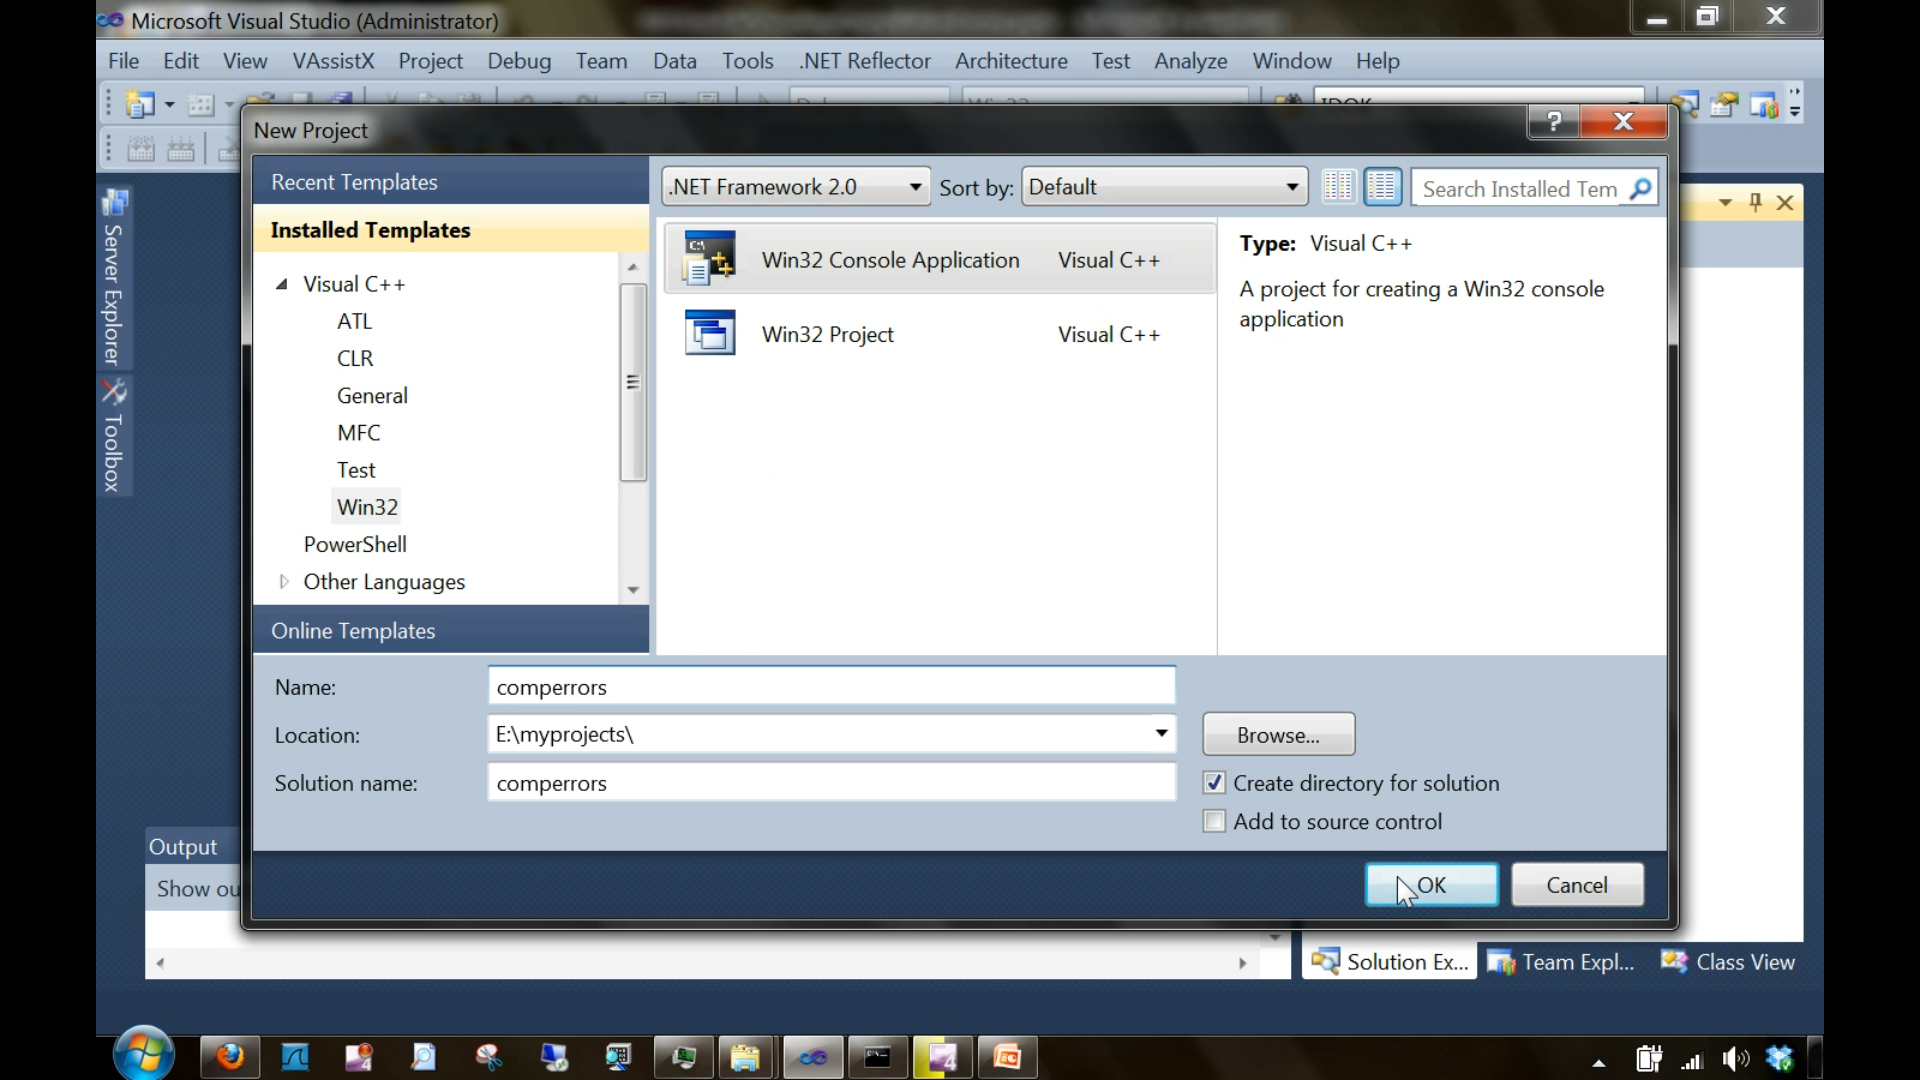This screenshot has height=1080, width=1920.
Task: Pin the panel using the pin icon
Action: [x=1756, y=202]
